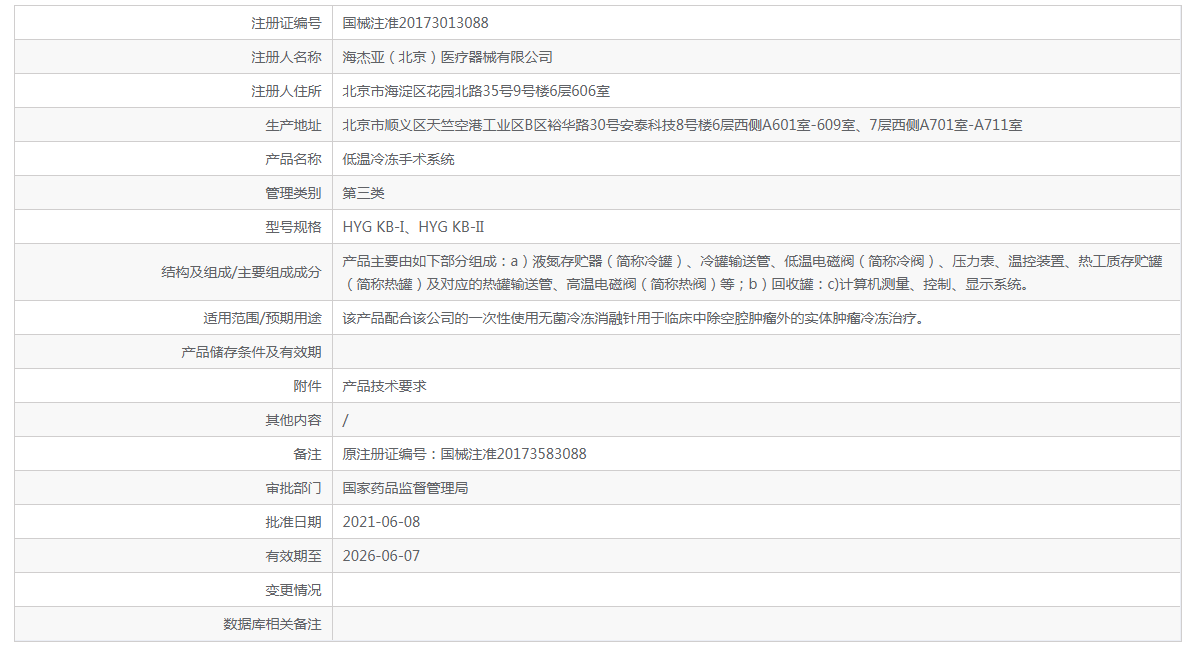Click the 审批部门 label
1197x652 pixels.
click(293, 488)
